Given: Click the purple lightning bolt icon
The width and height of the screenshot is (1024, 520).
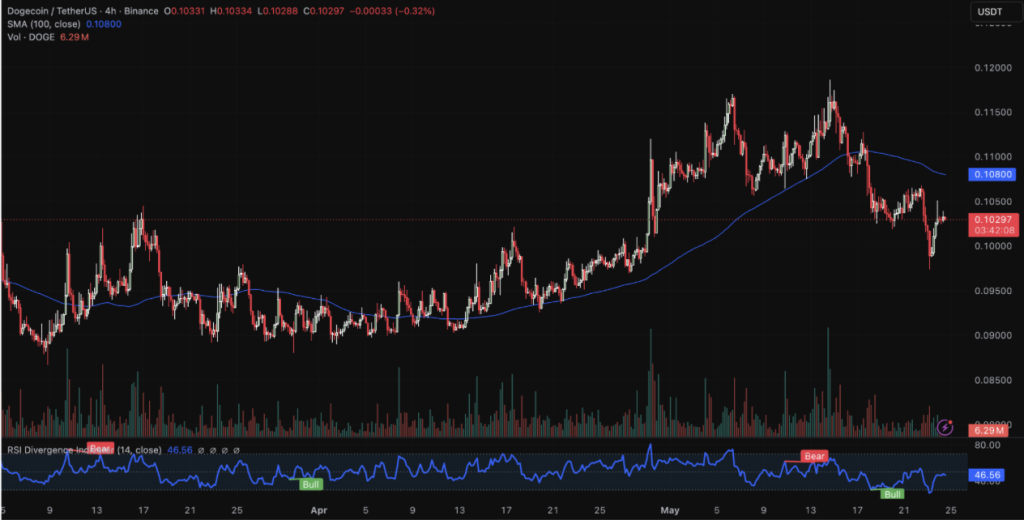Looking at the screenshot, I should point(945,428).
